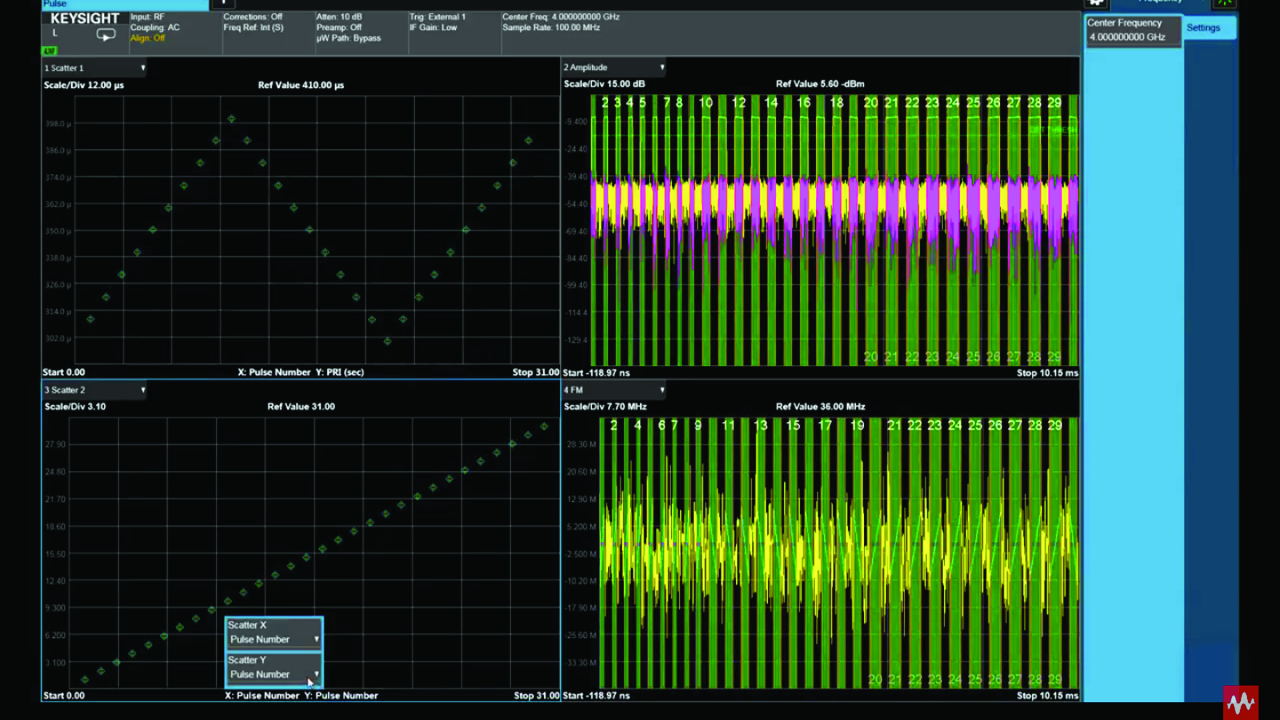Open the Settings gear icon top-right
Screen dimensions: 1280x720
click(x=1096, y=3)
